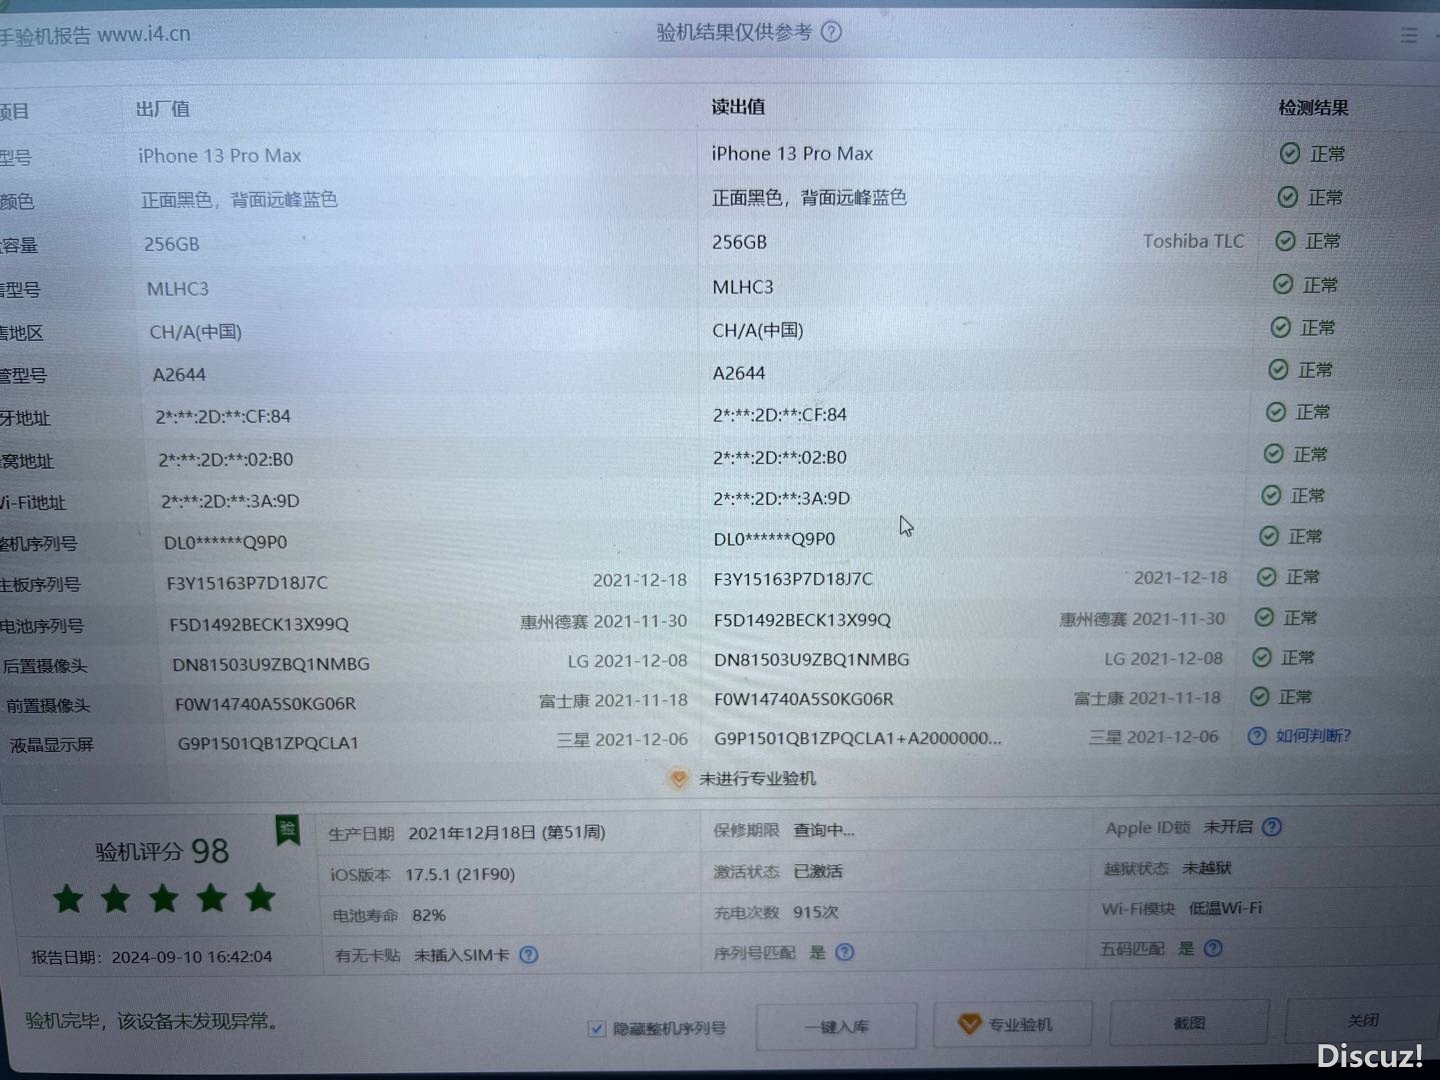Viewport: 1440px width, 1080px height.
Task: Click the 正常 check icon in the 正面黑色 color row
Action: tap(1288, 197)
